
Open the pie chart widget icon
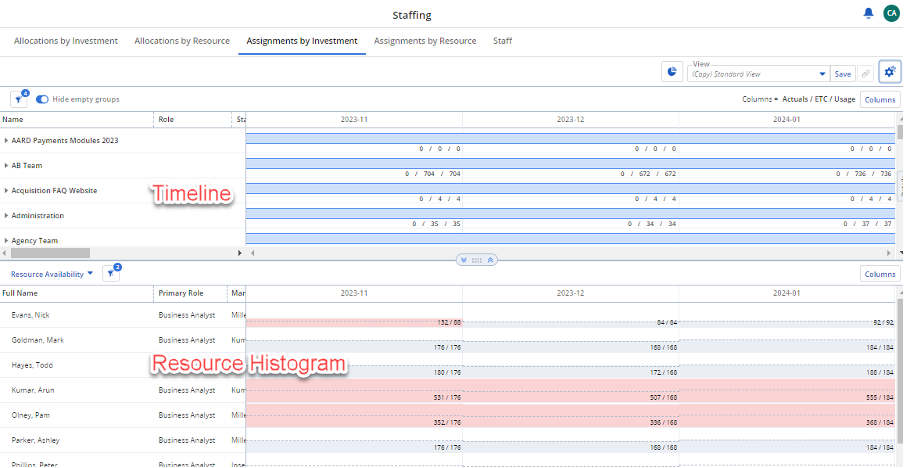pos(672,72)
